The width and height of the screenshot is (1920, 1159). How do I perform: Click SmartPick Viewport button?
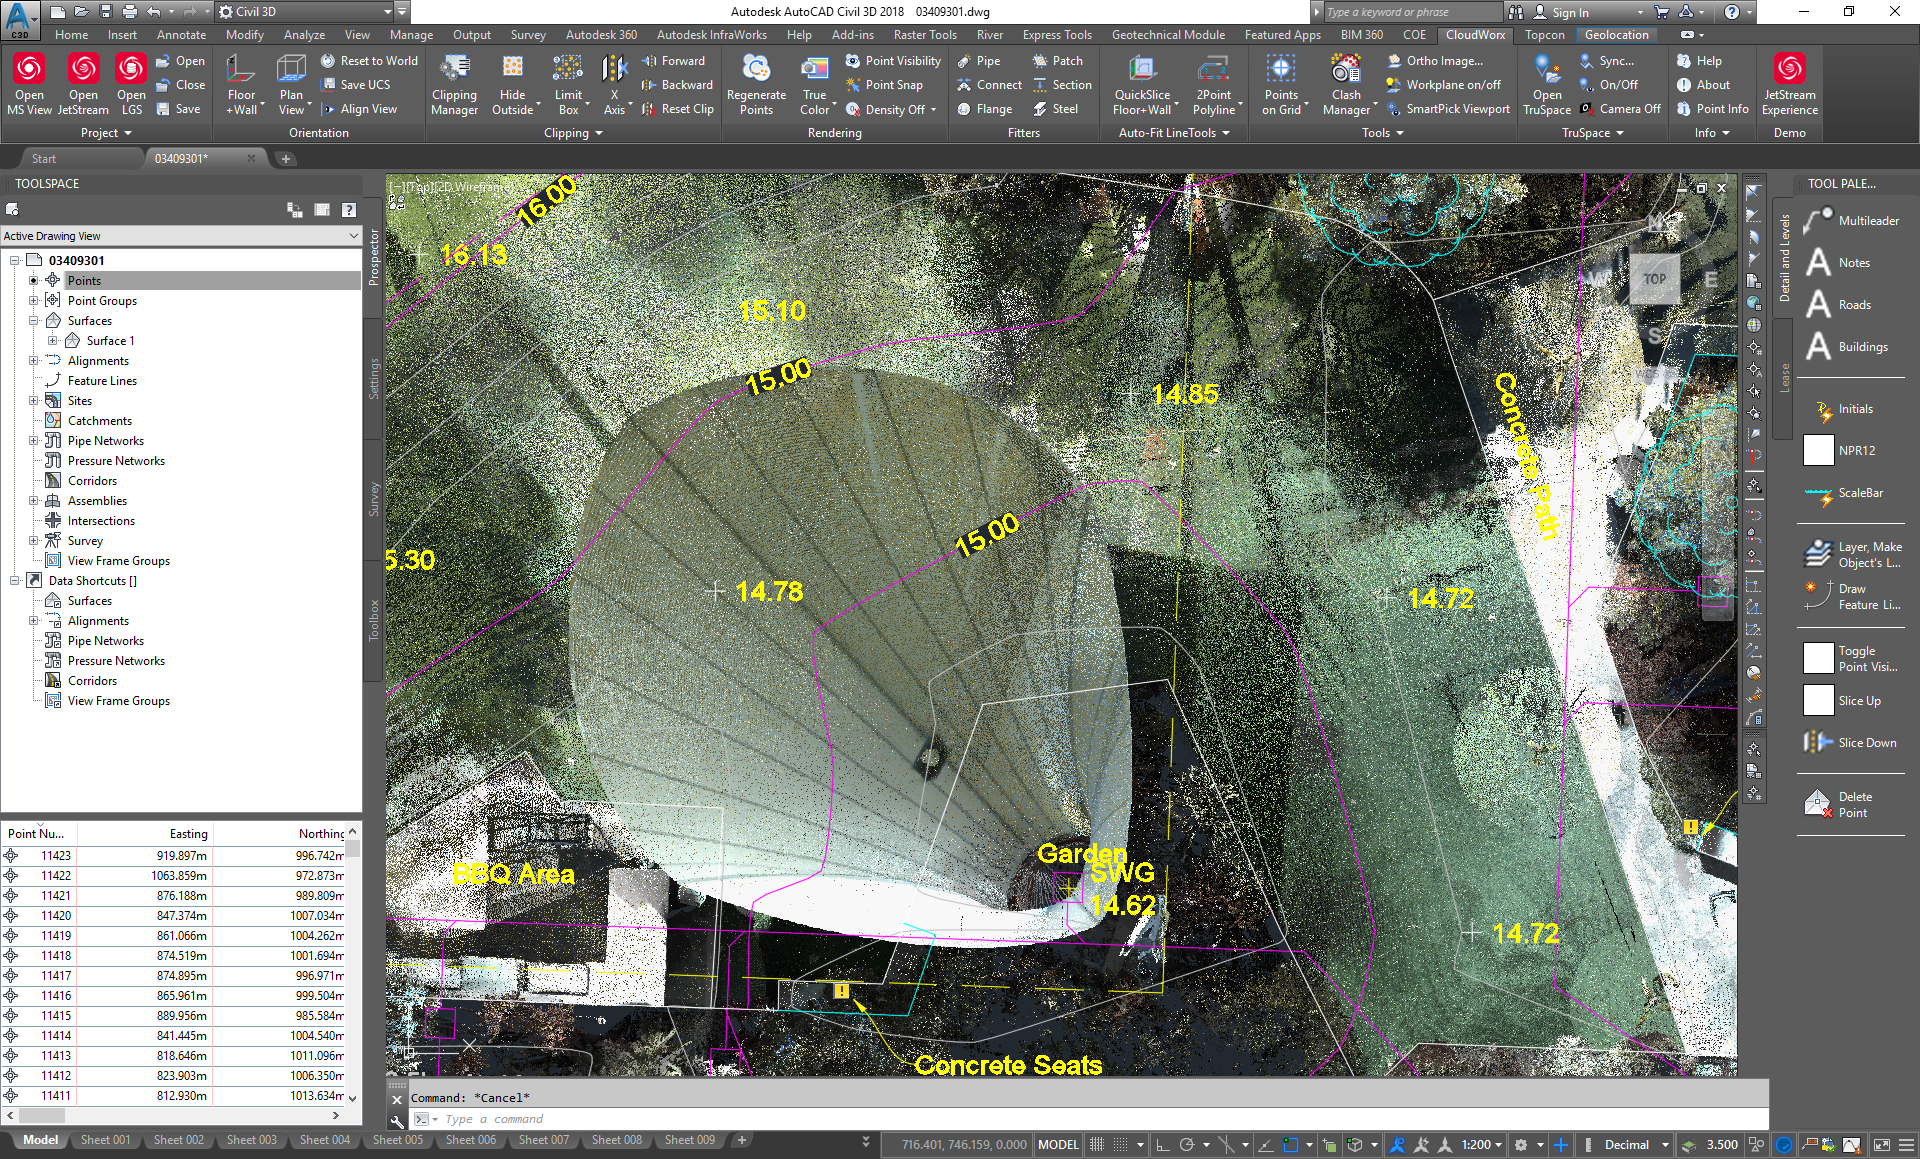tap(1448, 109)
